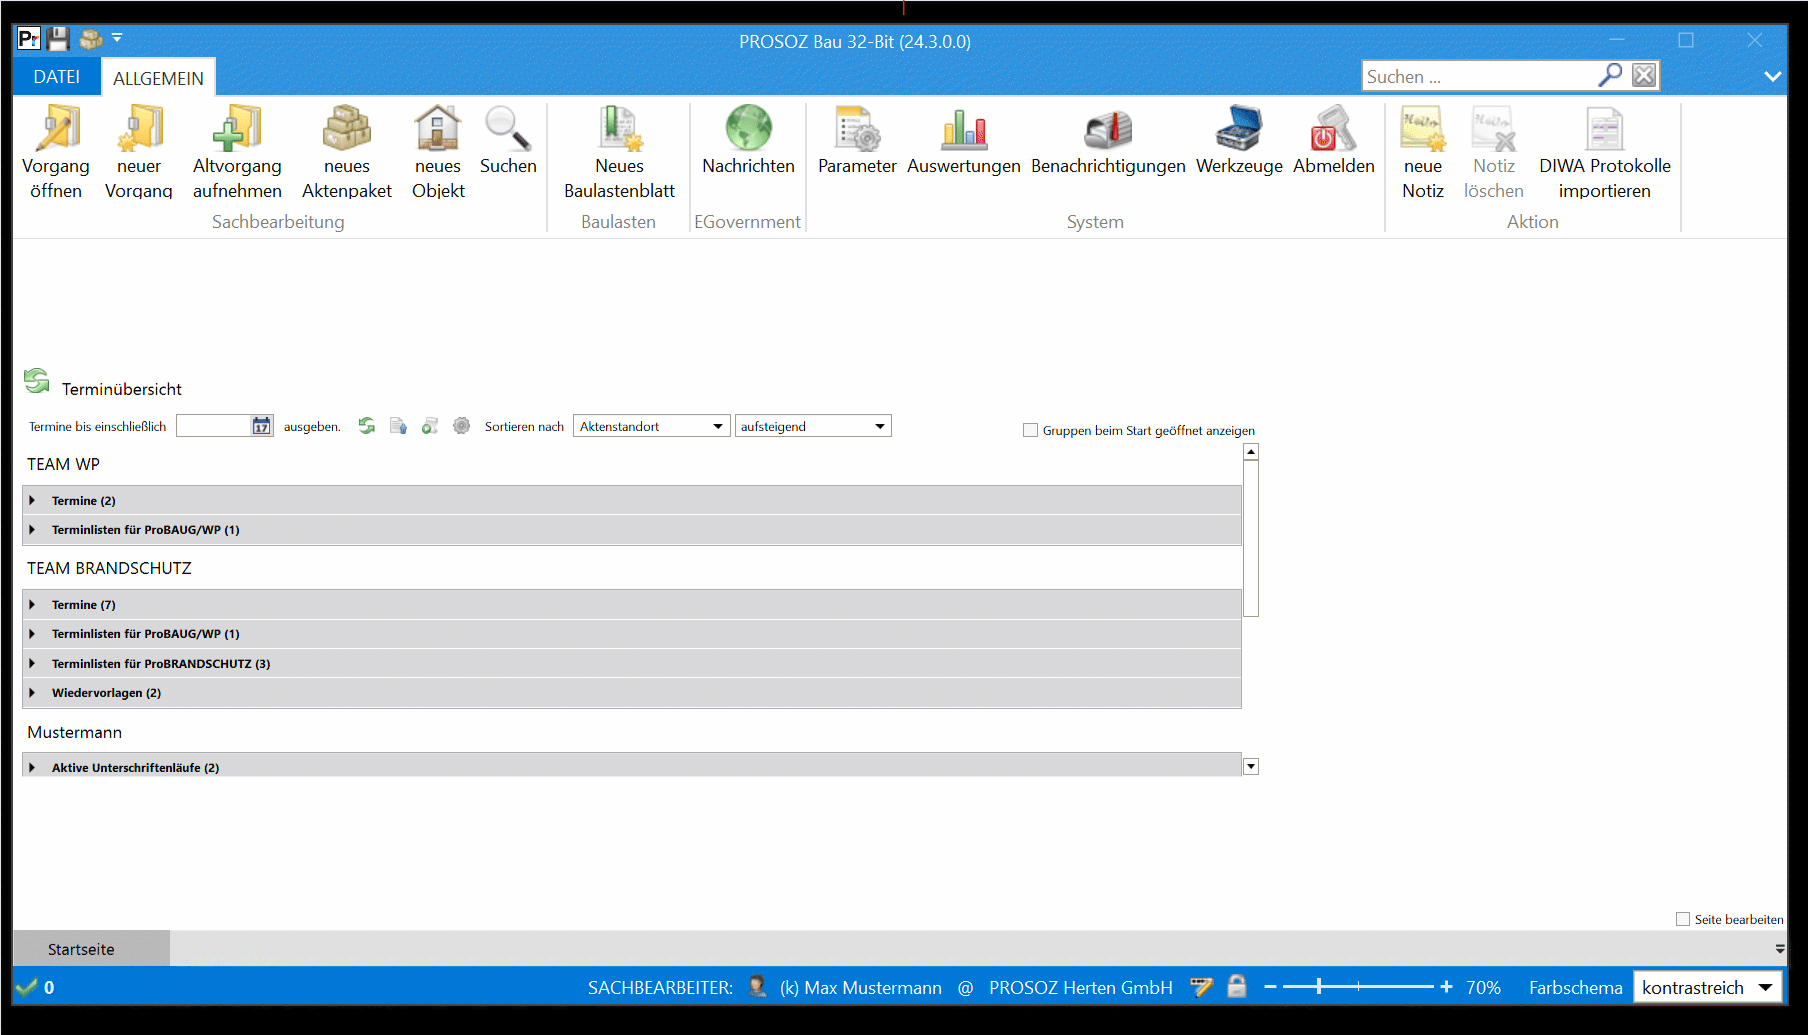Open Nachrichten globe icon
This screenshot has width=1808, height=1035.
(748, 141)
